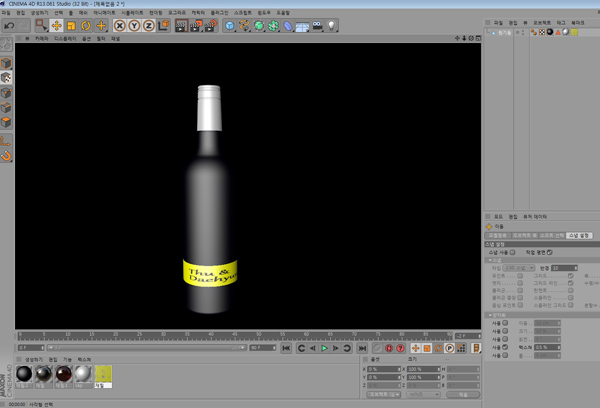Enable the move quantize checkbox
Viewport: 600px width, 408px height.
pyautogui.click(x=505, y=323)
